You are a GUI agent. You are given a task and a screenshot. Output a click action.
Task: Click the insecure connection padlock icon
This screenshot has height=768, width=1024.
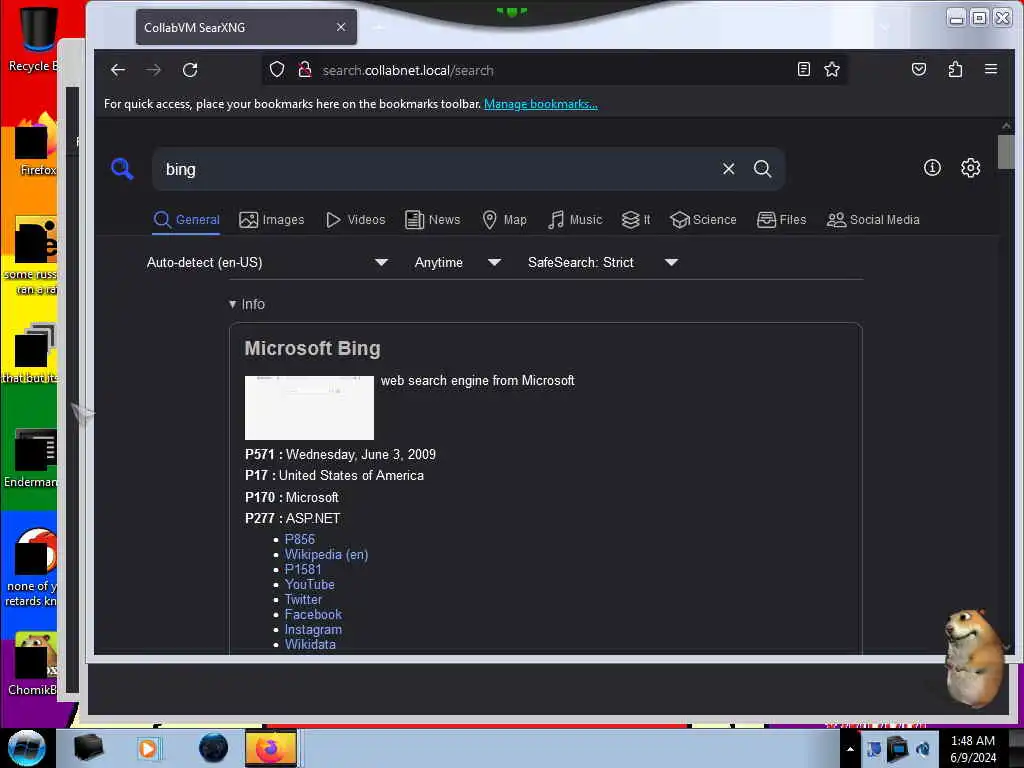pos(304,70)
